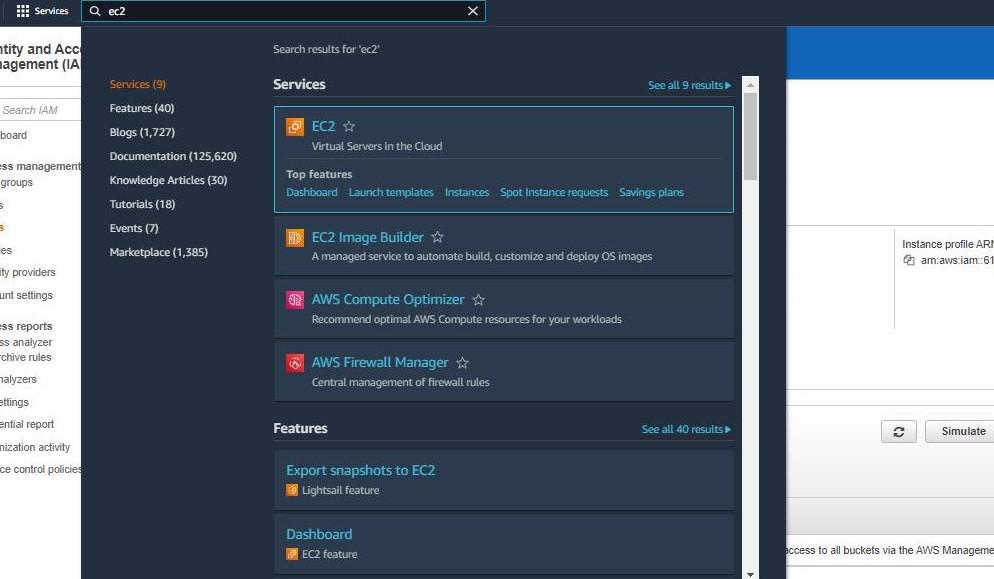994x579 pixels.
Task: Favorite AWS Compute Optimizer star
Action: 479,299
